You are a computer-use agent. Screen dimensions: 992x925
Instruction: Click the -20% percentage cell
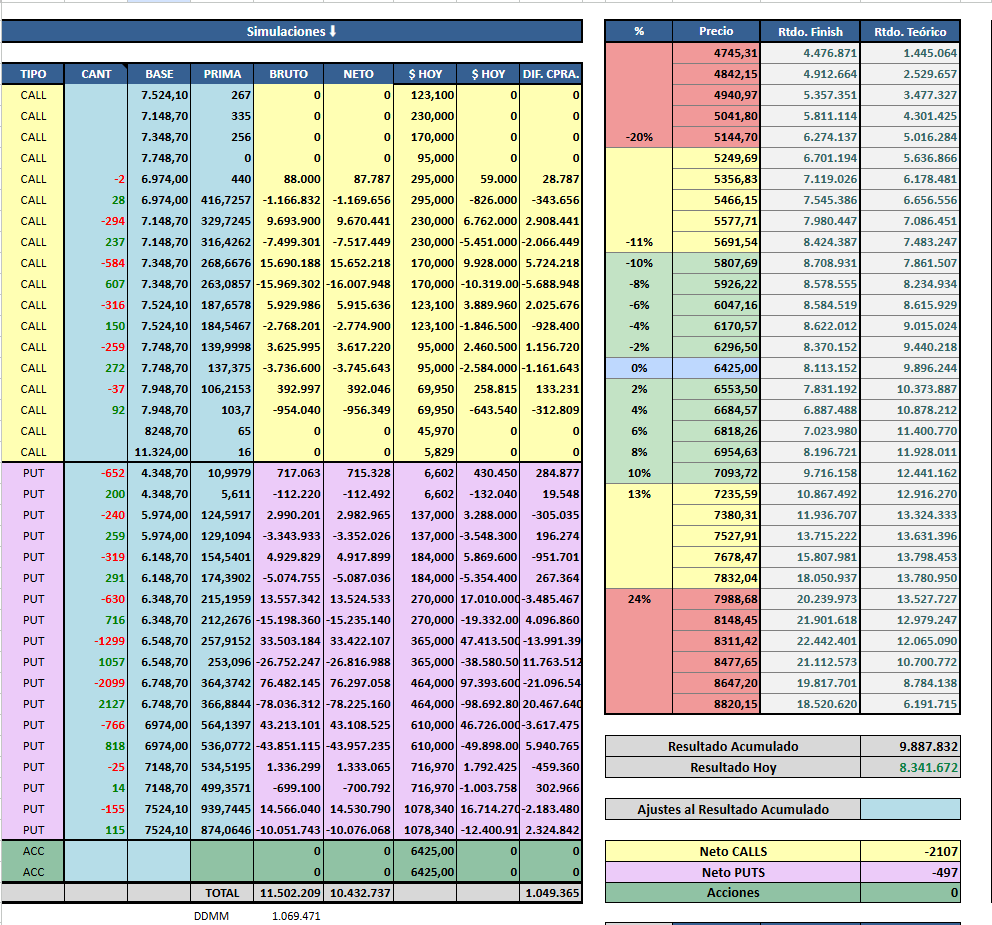(639, 137)
